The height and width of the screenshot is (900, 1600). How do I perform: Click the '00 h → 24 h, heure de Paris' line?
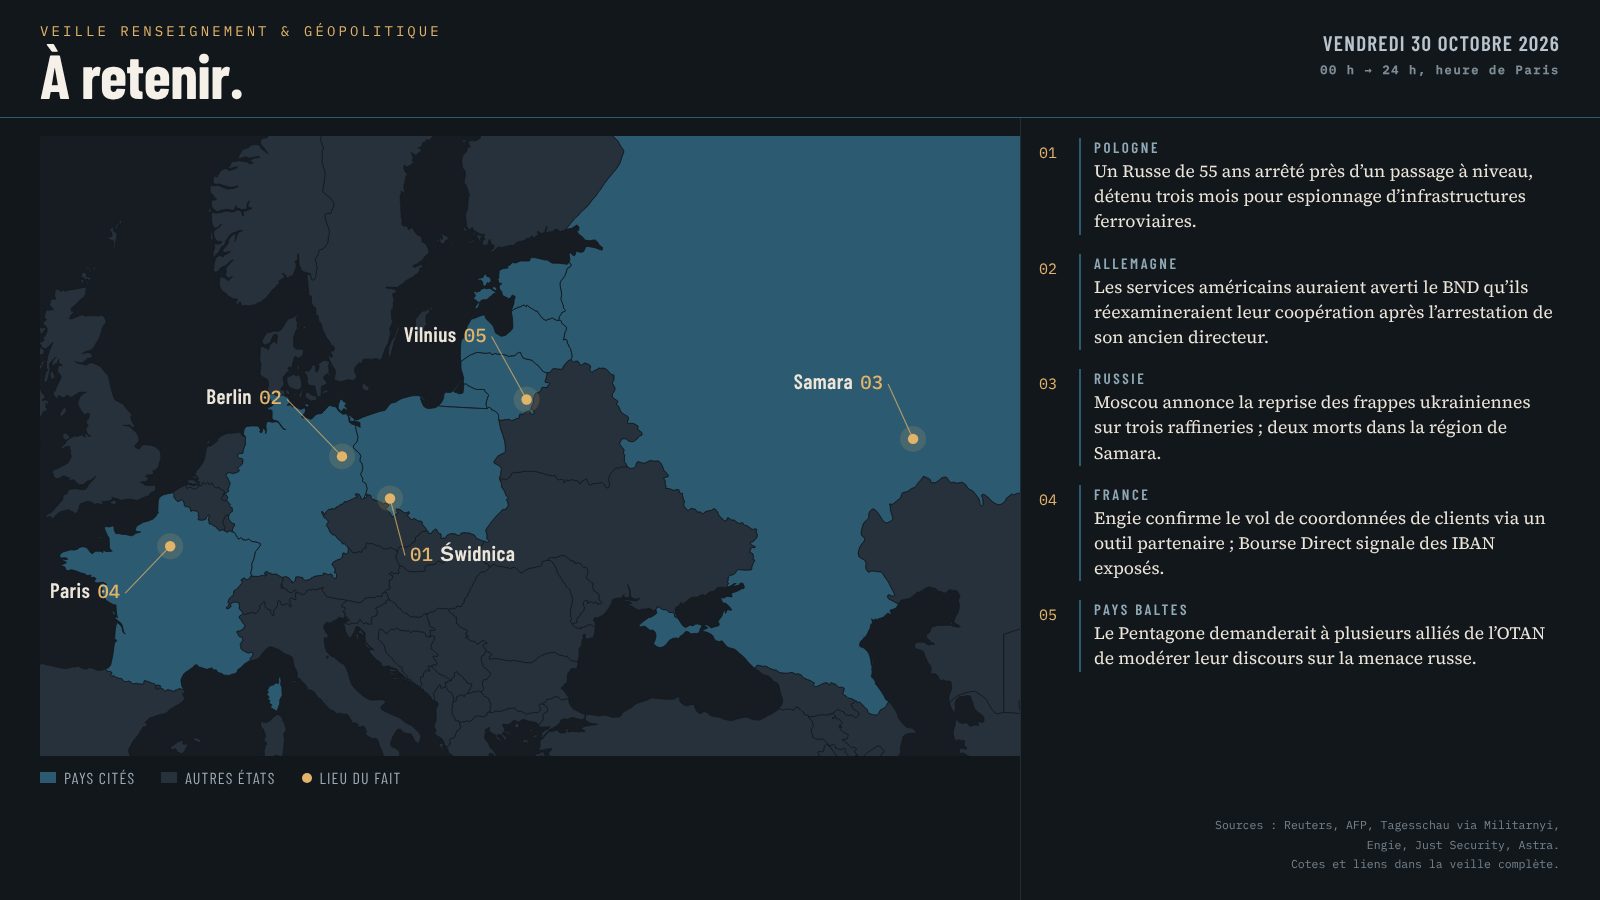click(x=1439, y=70)
